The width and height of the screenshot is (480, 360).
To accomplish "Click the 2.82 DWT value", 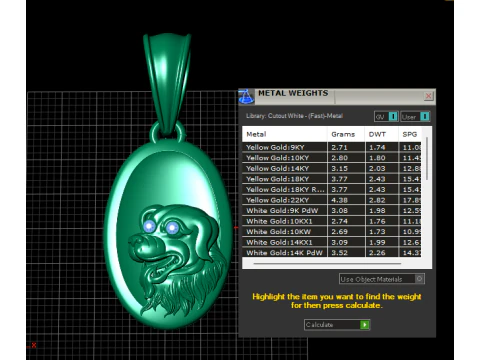I will point(377,200).
